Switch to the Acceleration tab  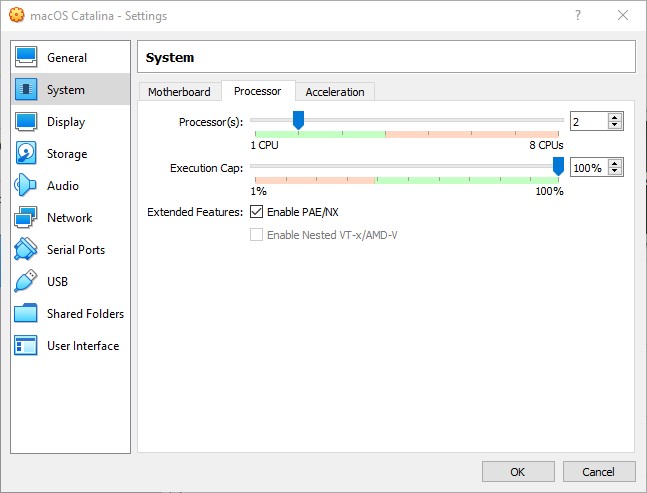335,92
